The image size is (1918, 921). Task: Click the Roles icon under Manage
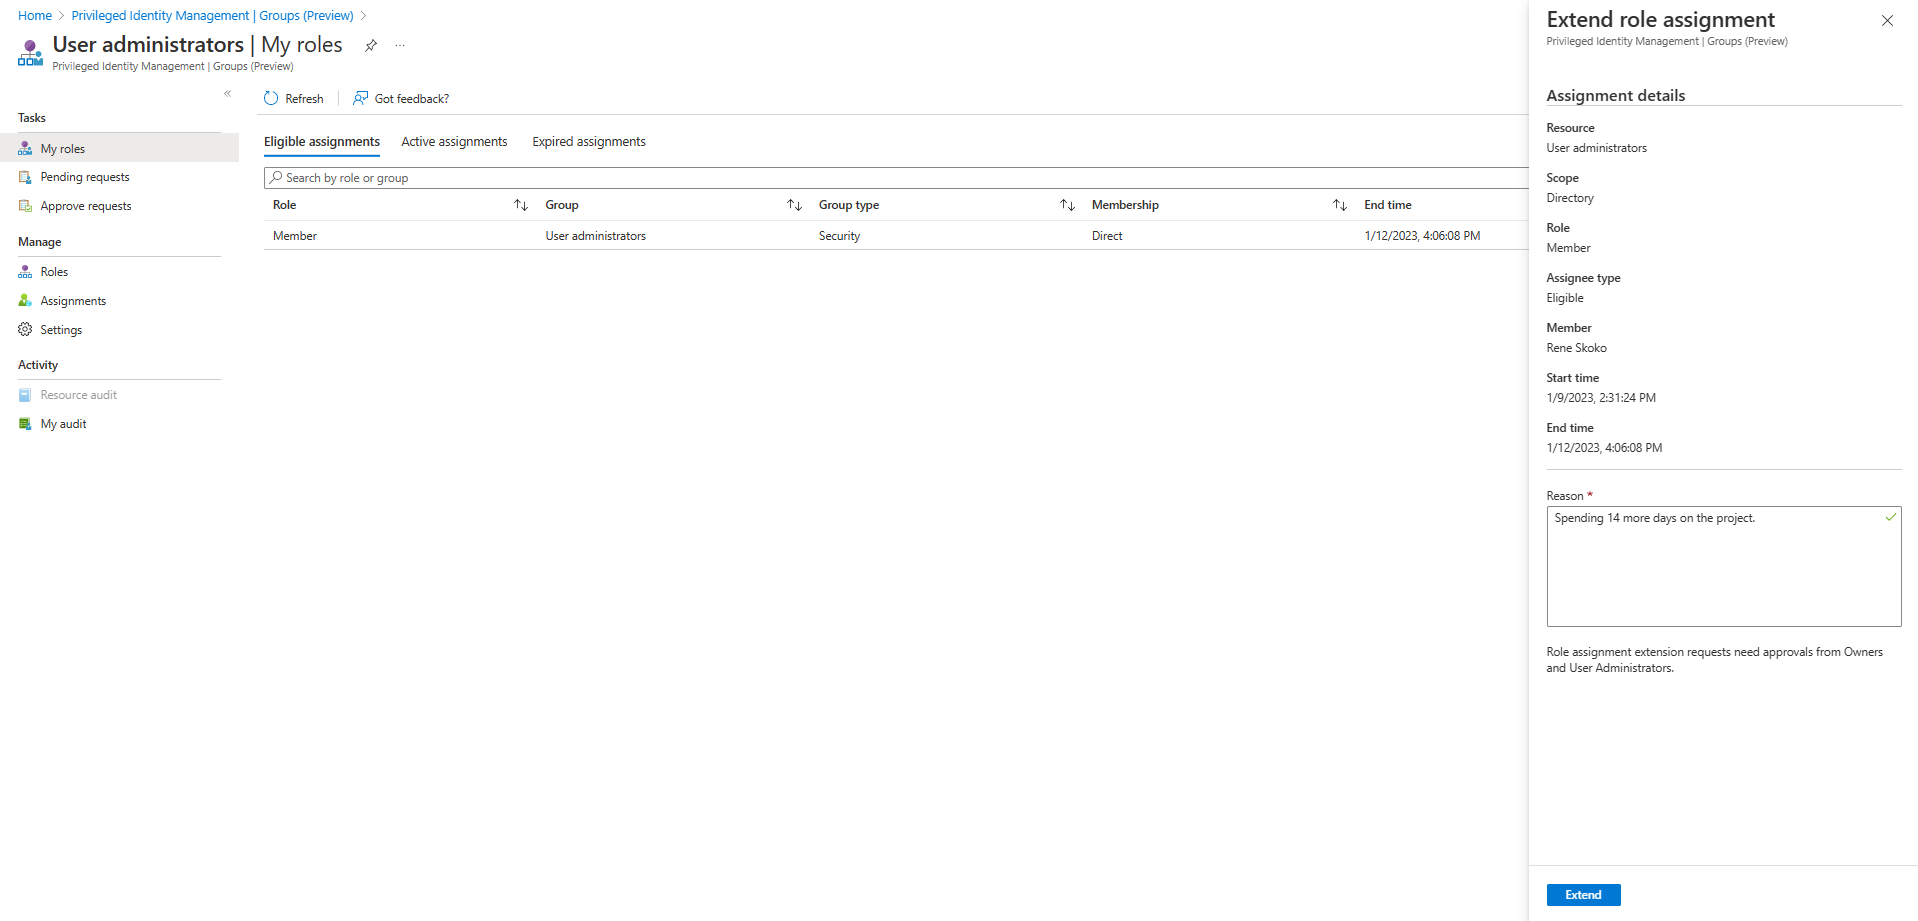click(25, 272)
